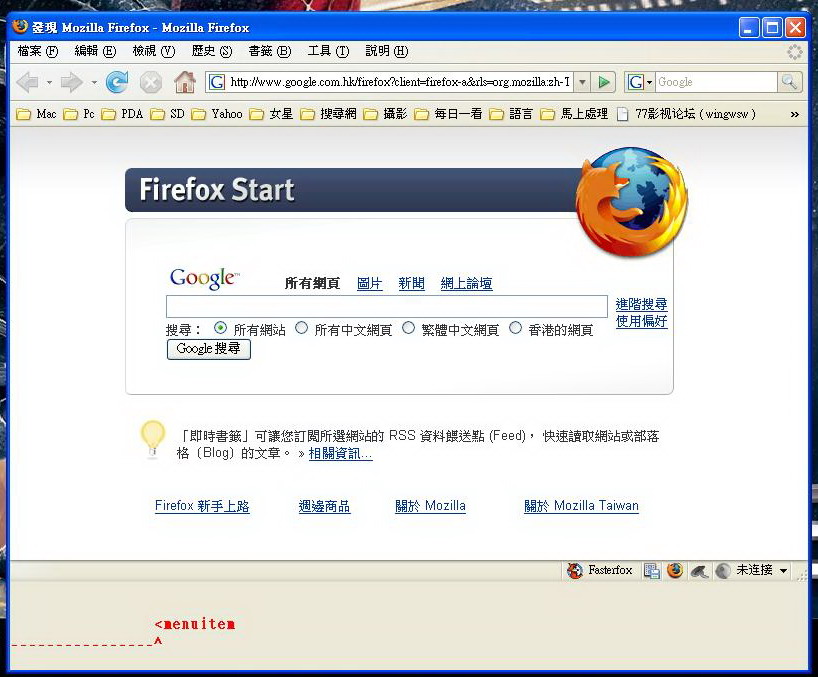
Task: Open the 進階搜尋 link
Action: click(x=641, y=304)
